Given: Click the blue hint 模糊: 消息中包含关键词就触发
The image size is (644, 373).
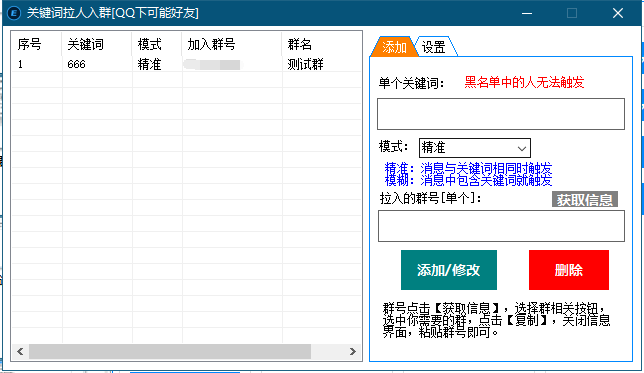Looking at the screenshot, I should [x=468, y=180].
